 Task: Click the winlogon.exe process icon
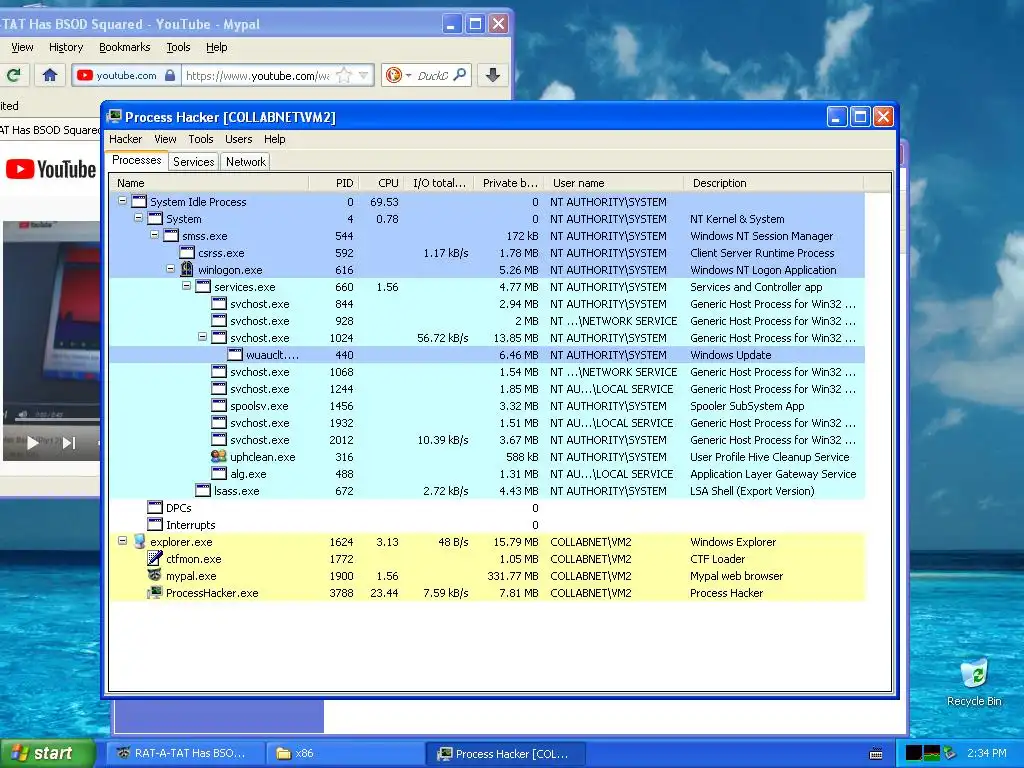pyautogui.click(x=187, y=270)
